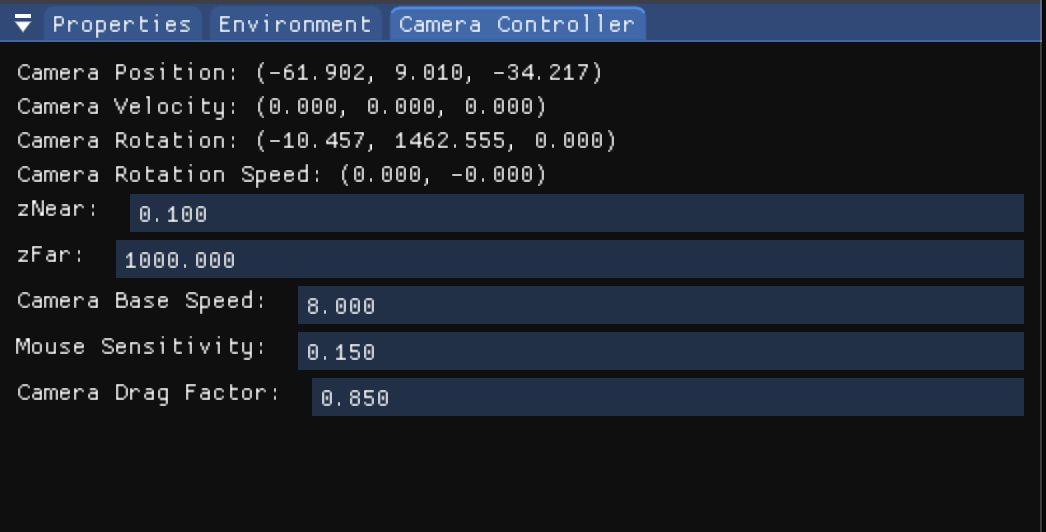Select the Camera Drag Factor value field
The height and width of the screenshot is (532, 1046).
click(x=667, y=397)
